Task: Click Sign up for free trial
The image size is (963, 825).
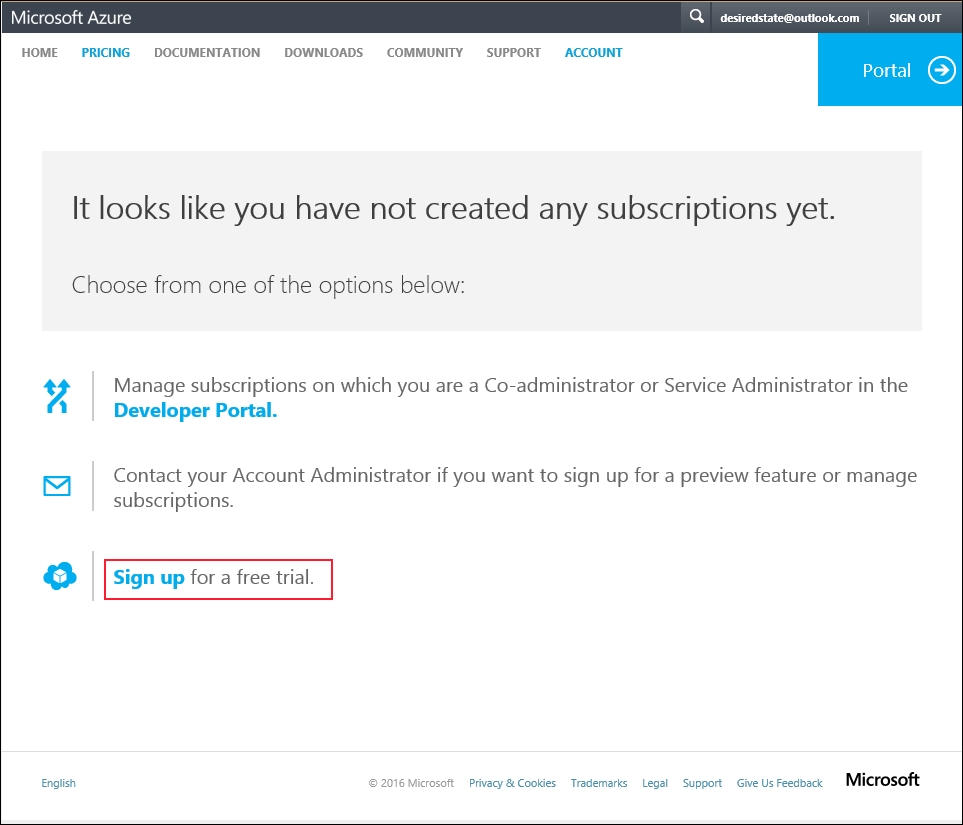Action: point(149,578)
